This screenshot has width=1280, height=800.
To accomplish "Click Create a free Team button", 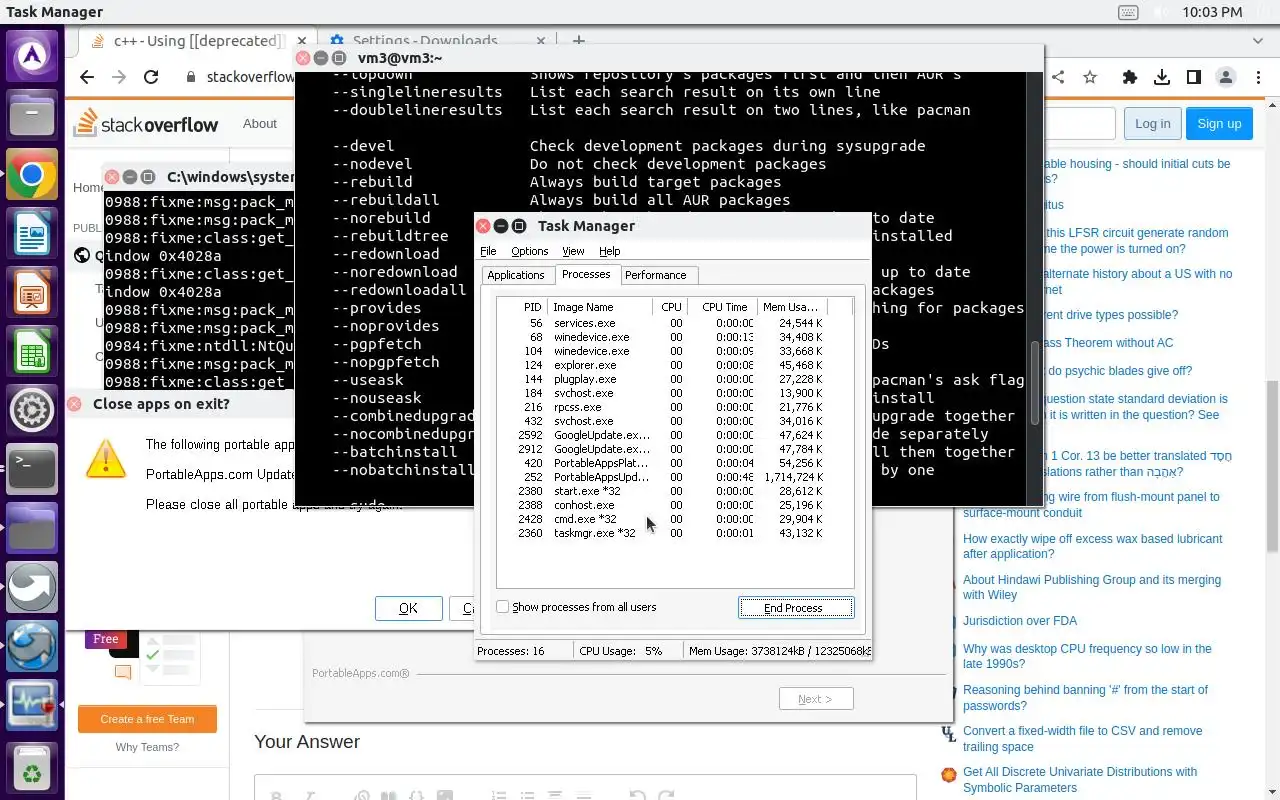I will click(x=147, y=719).
